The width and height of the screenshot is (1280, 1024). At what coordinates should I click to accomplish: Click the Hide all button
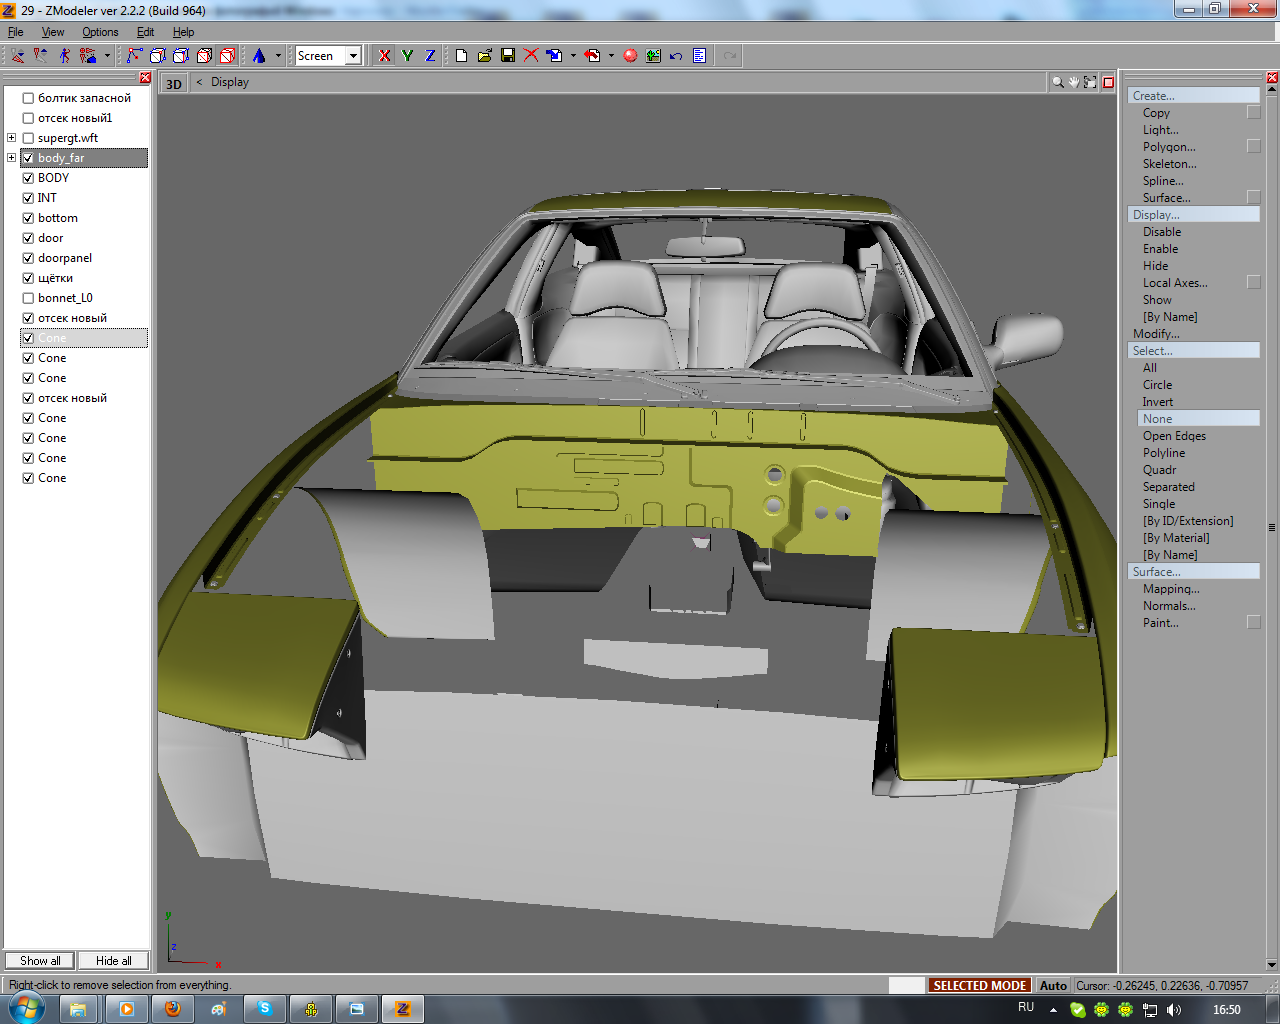point(114,961)
